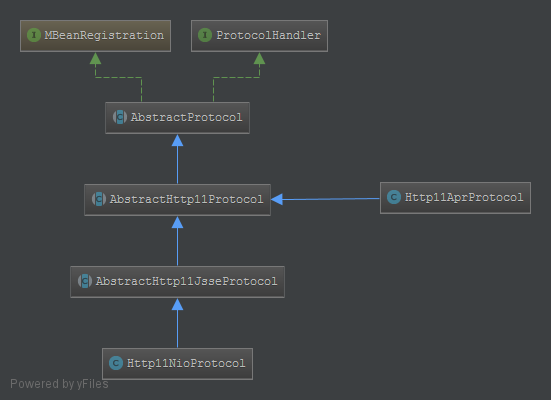551x400 pixels.
Task: Click the interface icon on ProtocolHandler node
Action: [205, 35]
